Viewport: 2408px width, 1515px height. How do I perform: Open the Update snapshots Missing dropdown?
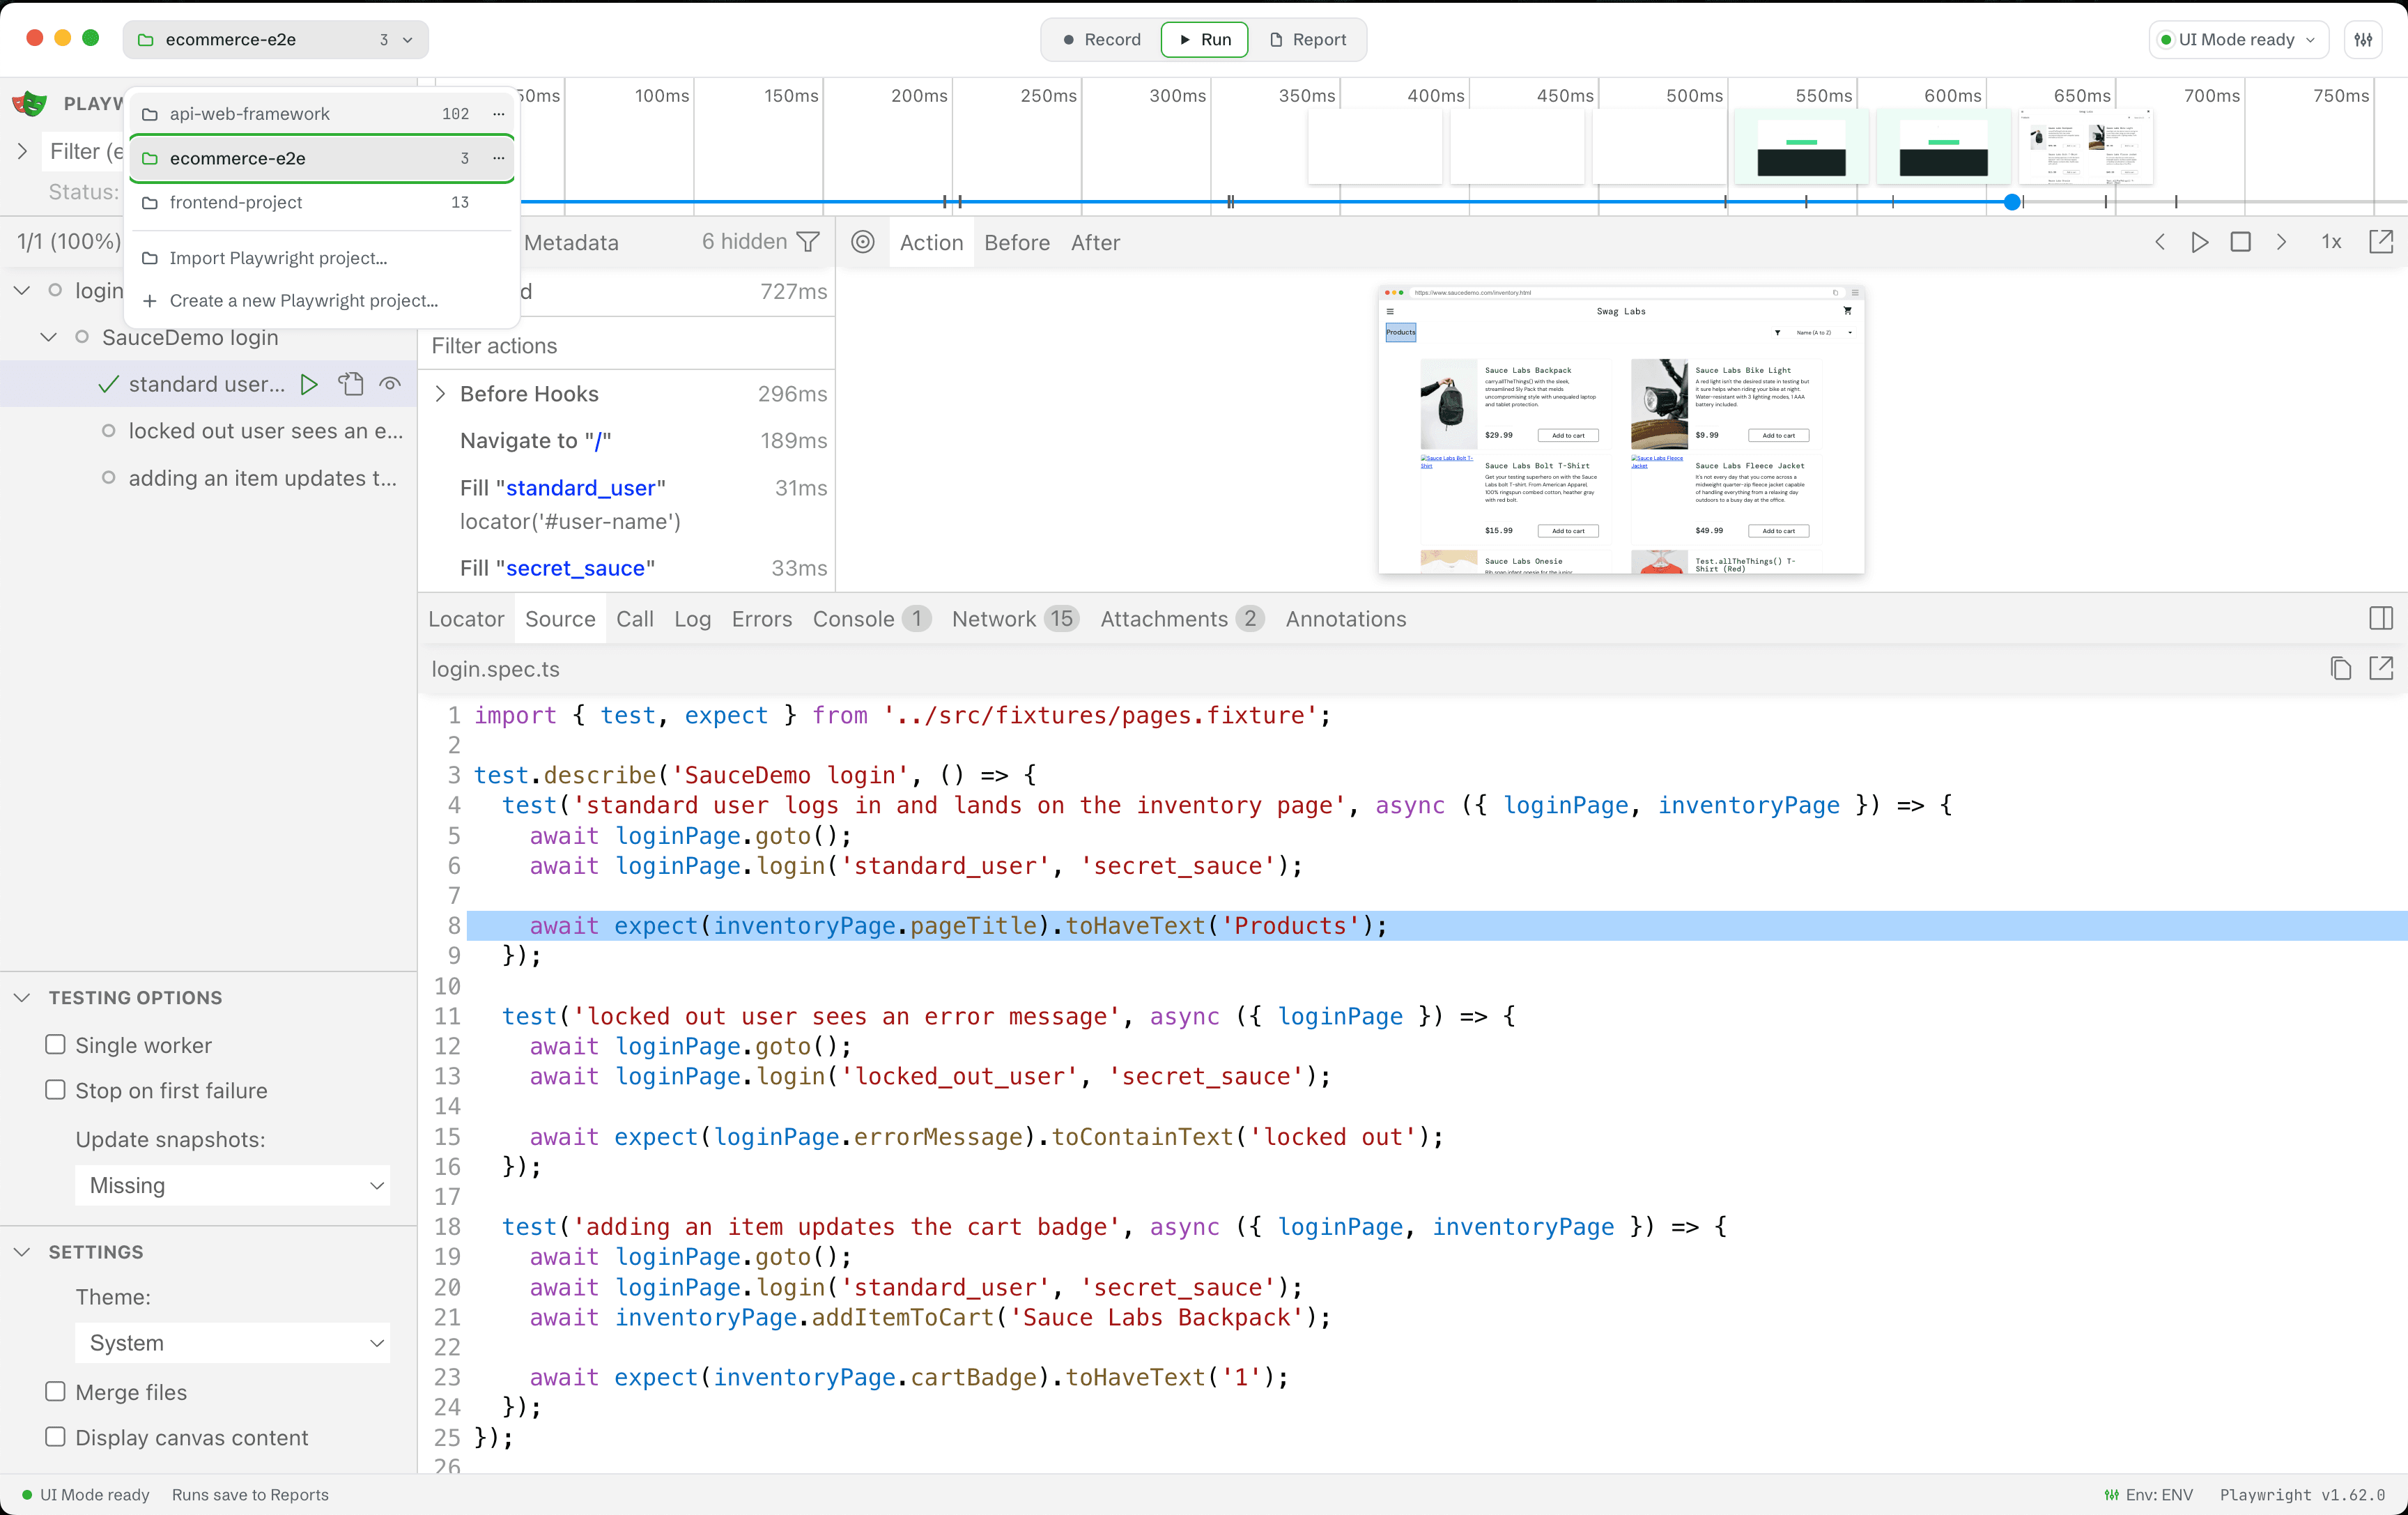tap(232, 1185)
